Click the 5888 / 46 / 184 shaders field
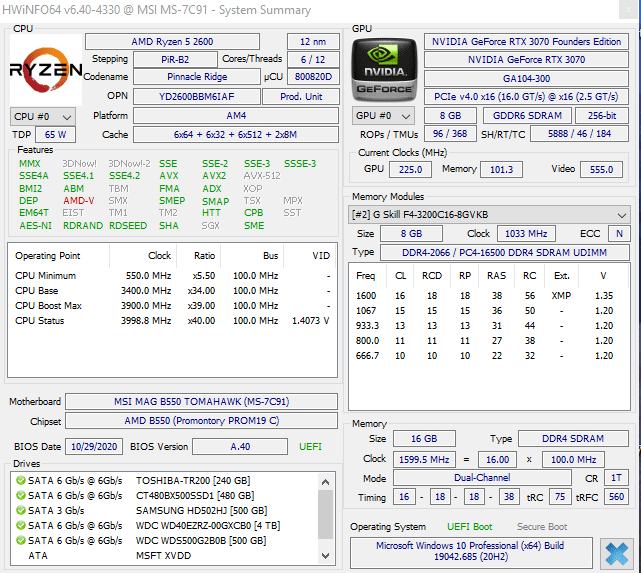 [x=579, y=134]
